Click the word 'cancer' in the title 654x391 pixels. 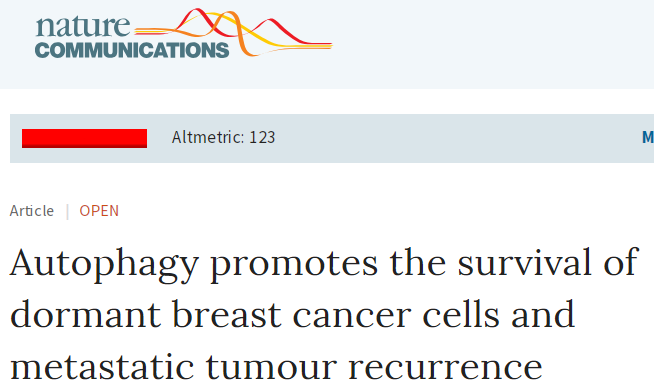[x=352, y=317]
